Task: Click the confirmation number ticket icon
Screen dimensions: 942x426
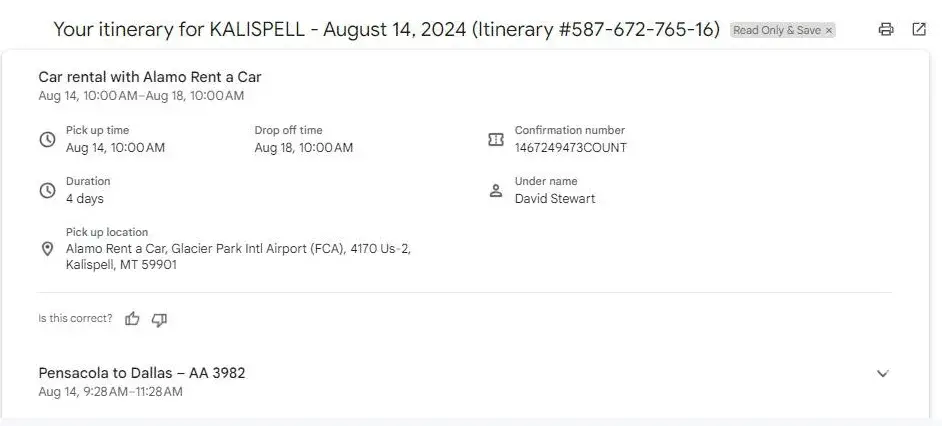Action: [x=495, y=139]
